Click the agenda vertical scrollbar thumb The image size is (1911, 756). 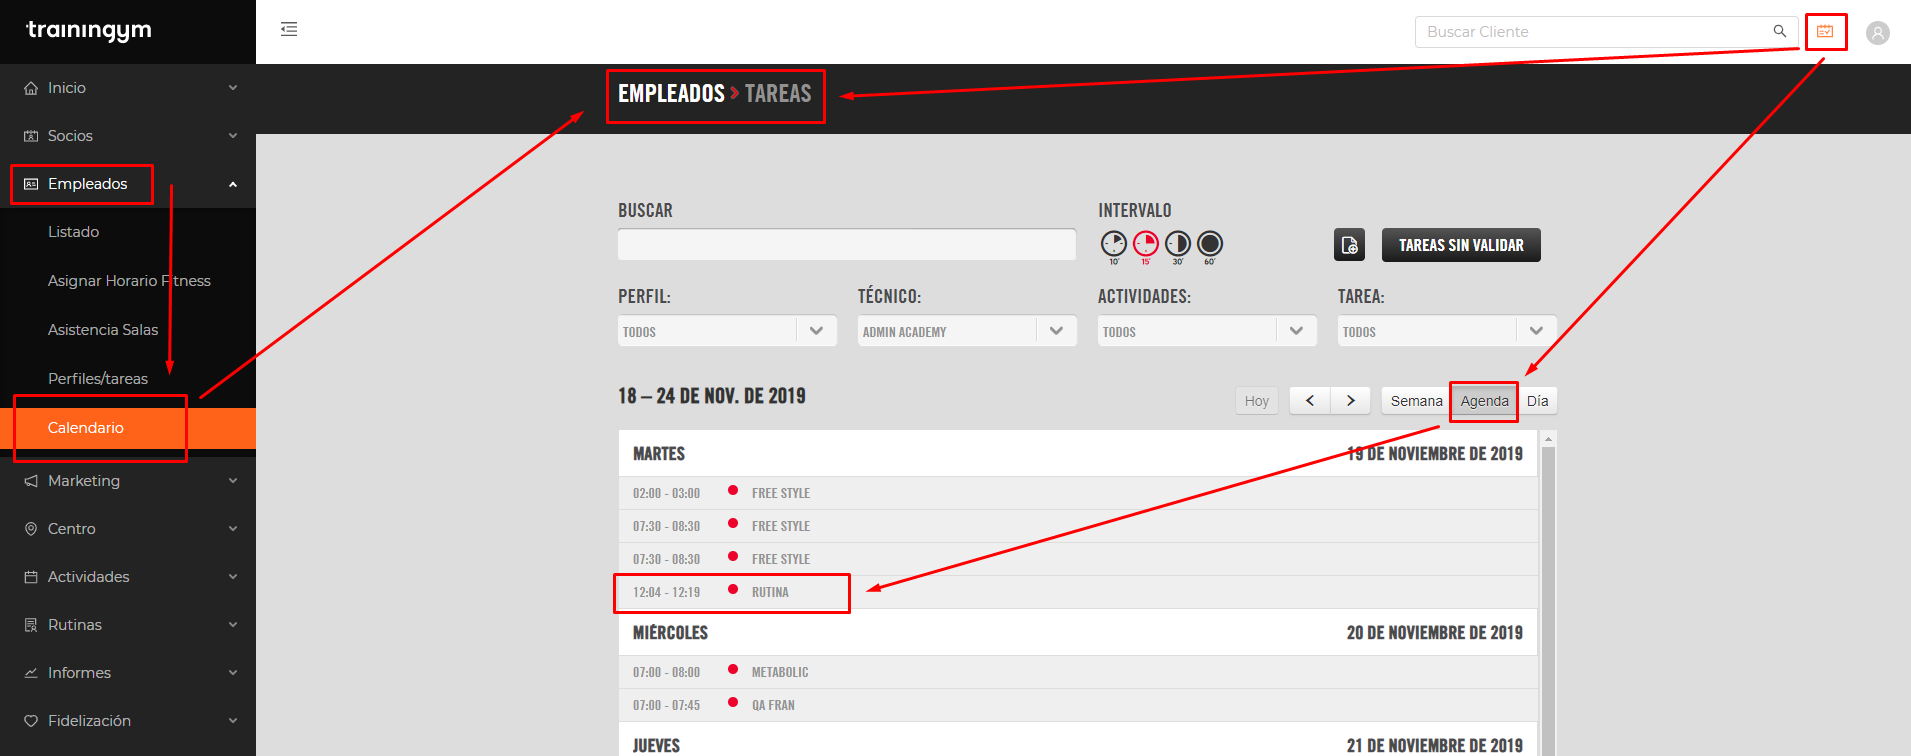[x=1548, y=600]
